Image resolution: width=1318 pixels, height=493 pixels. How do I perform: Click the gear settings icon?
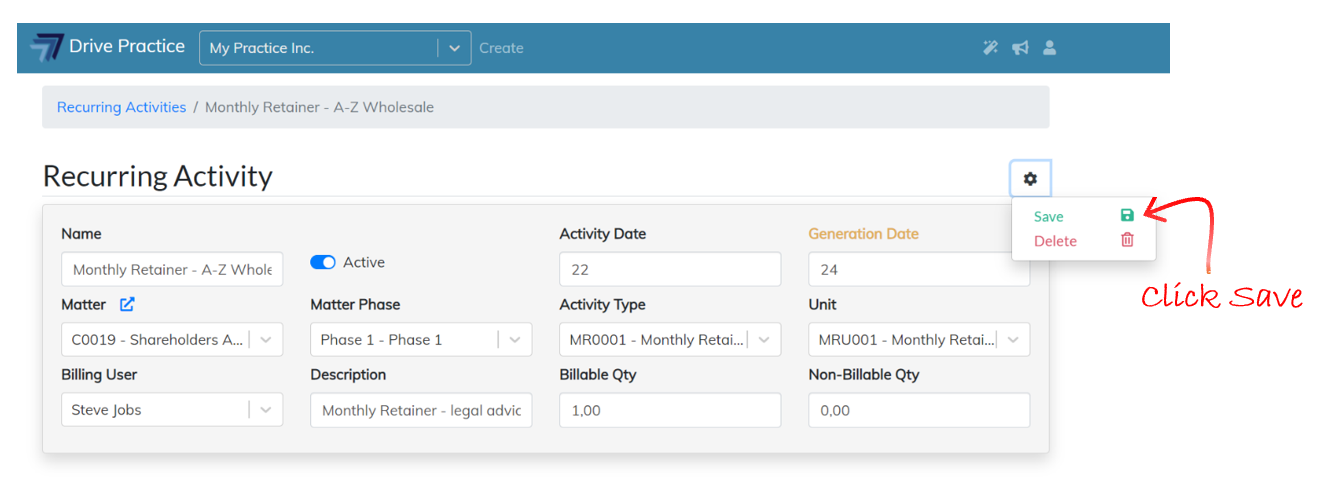pyautogui.click(x=1030, y=179)
